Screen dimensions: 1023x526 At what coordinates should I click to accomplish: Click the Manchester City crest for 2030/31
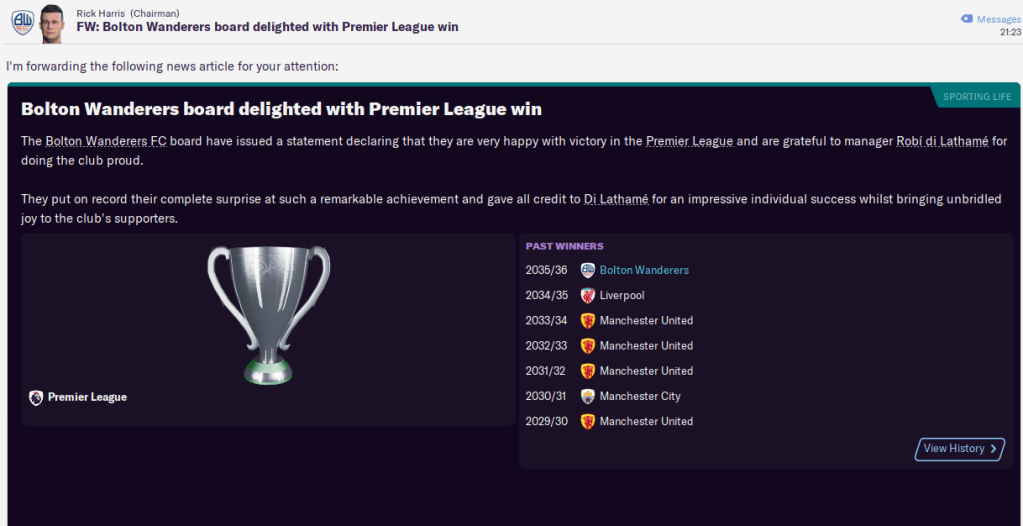(x=588, y=396)
